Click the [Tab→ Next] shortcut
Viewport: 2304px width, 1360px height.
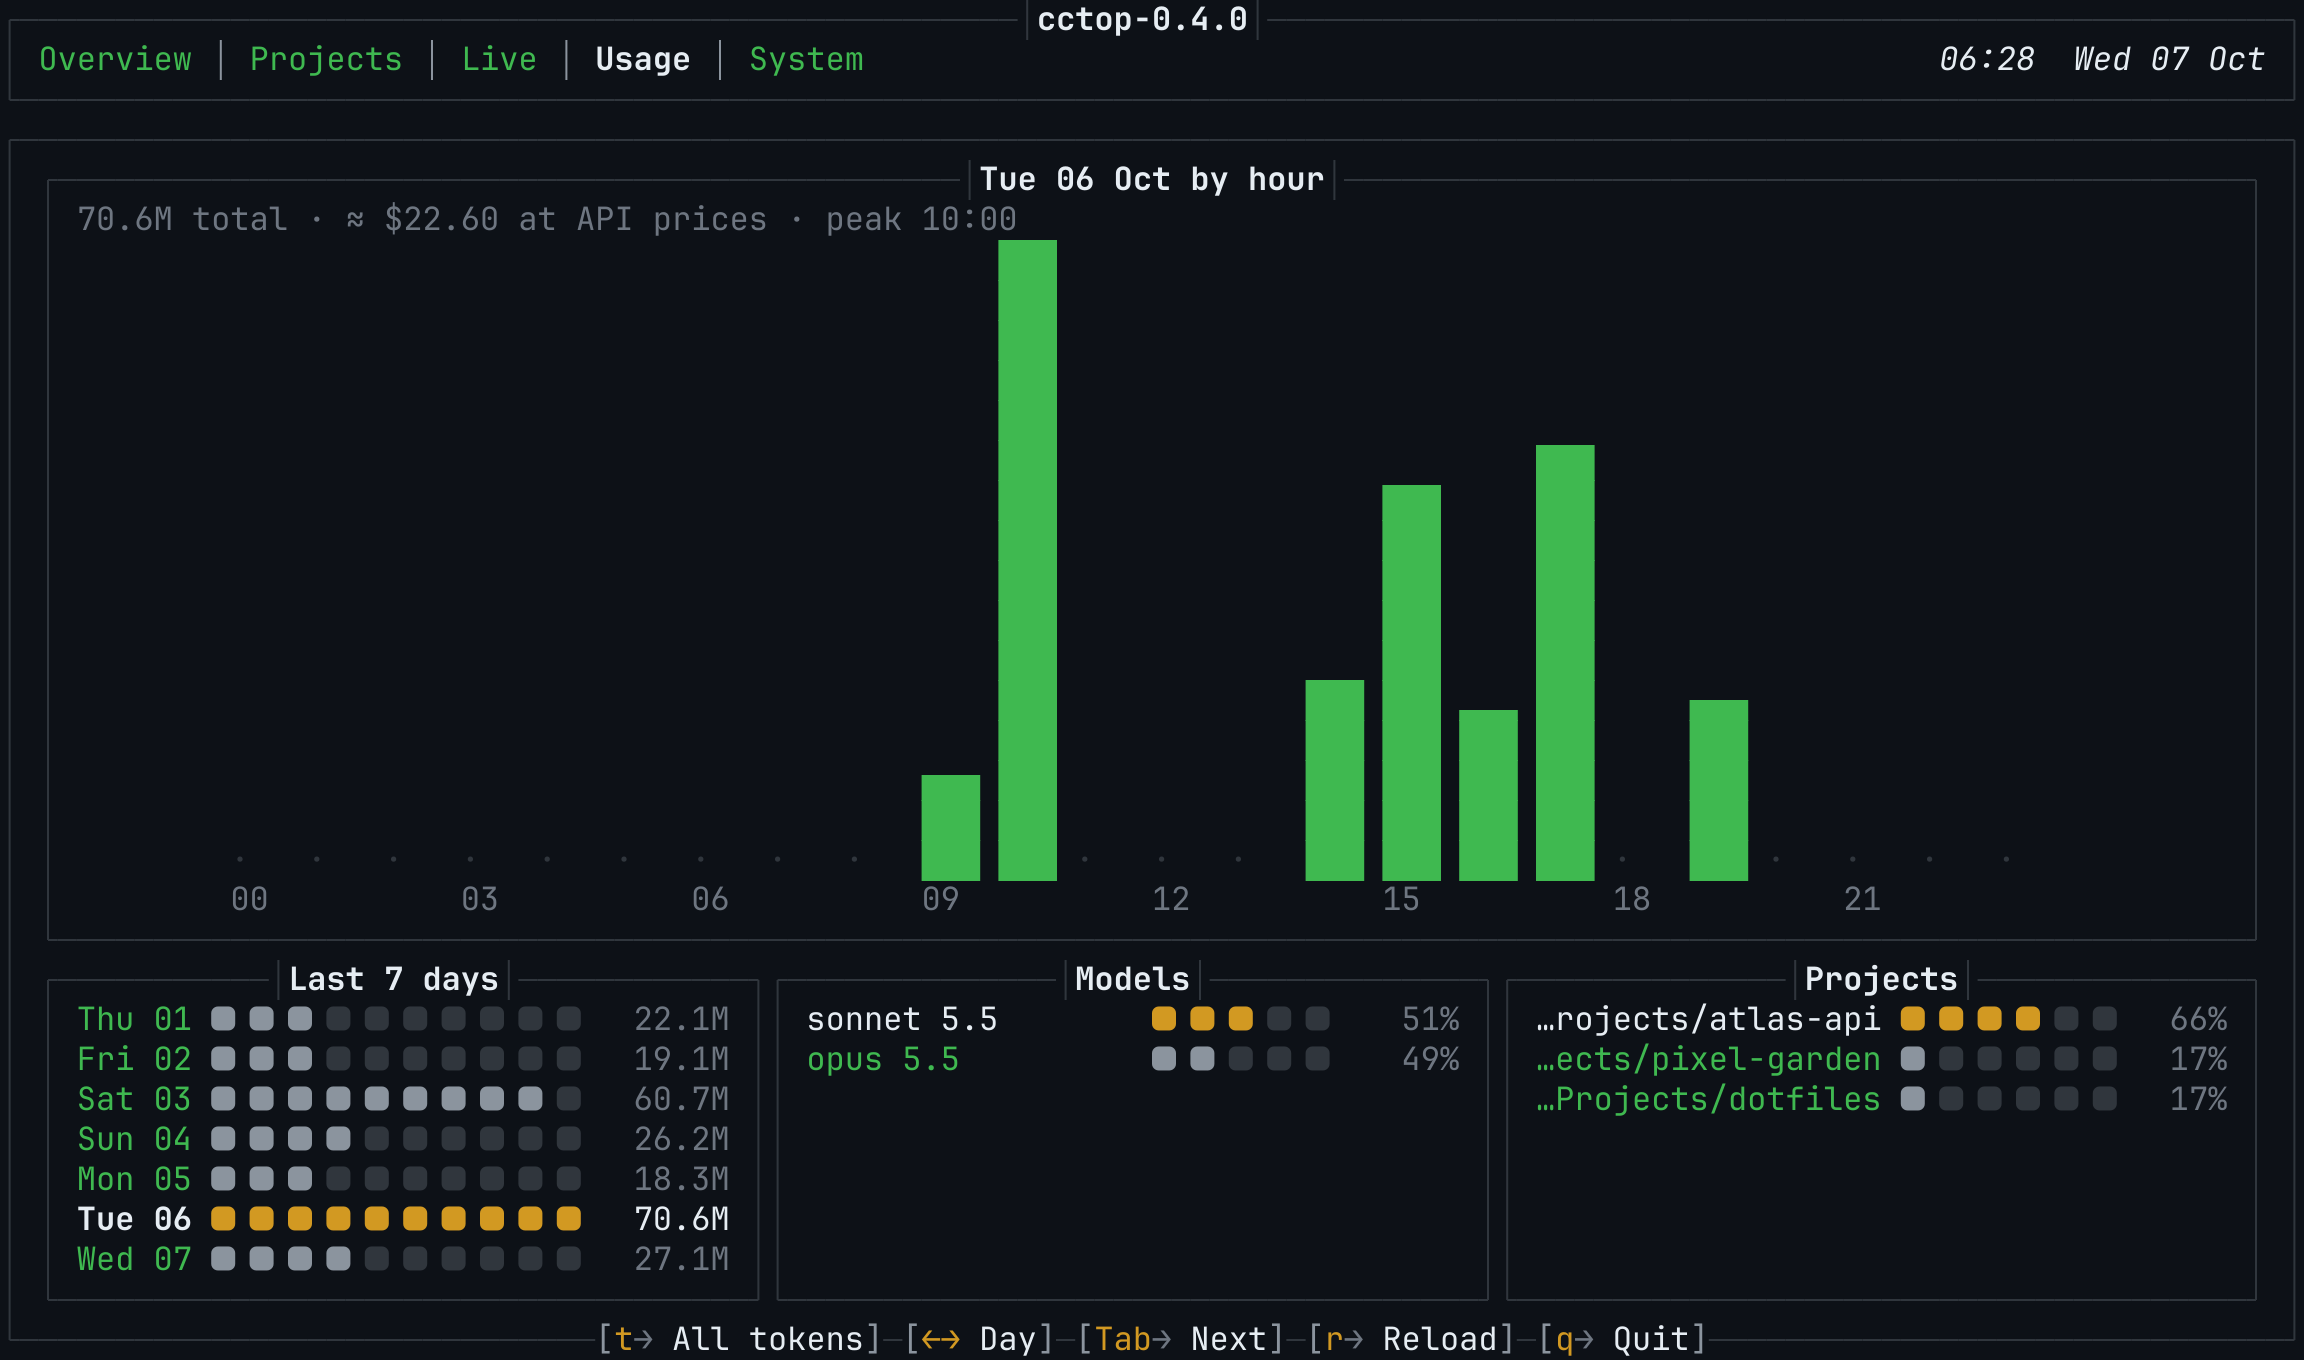tap(1181, 1339)
